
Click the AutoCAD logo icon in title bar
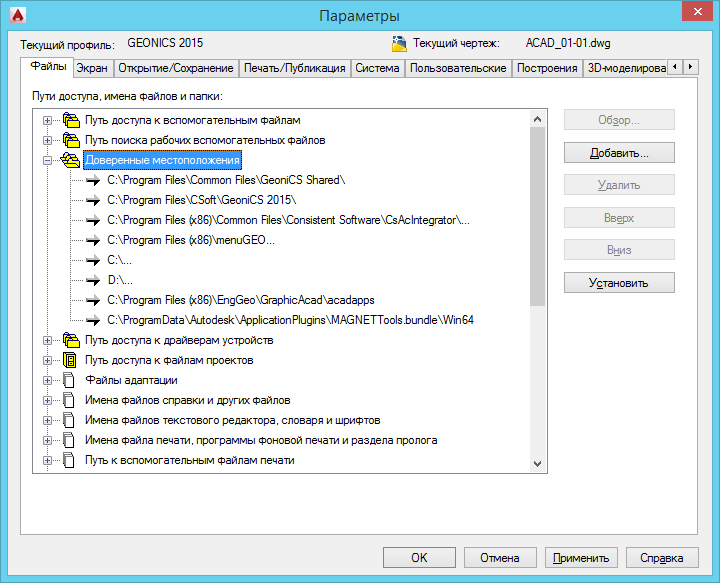pos(18,15)
